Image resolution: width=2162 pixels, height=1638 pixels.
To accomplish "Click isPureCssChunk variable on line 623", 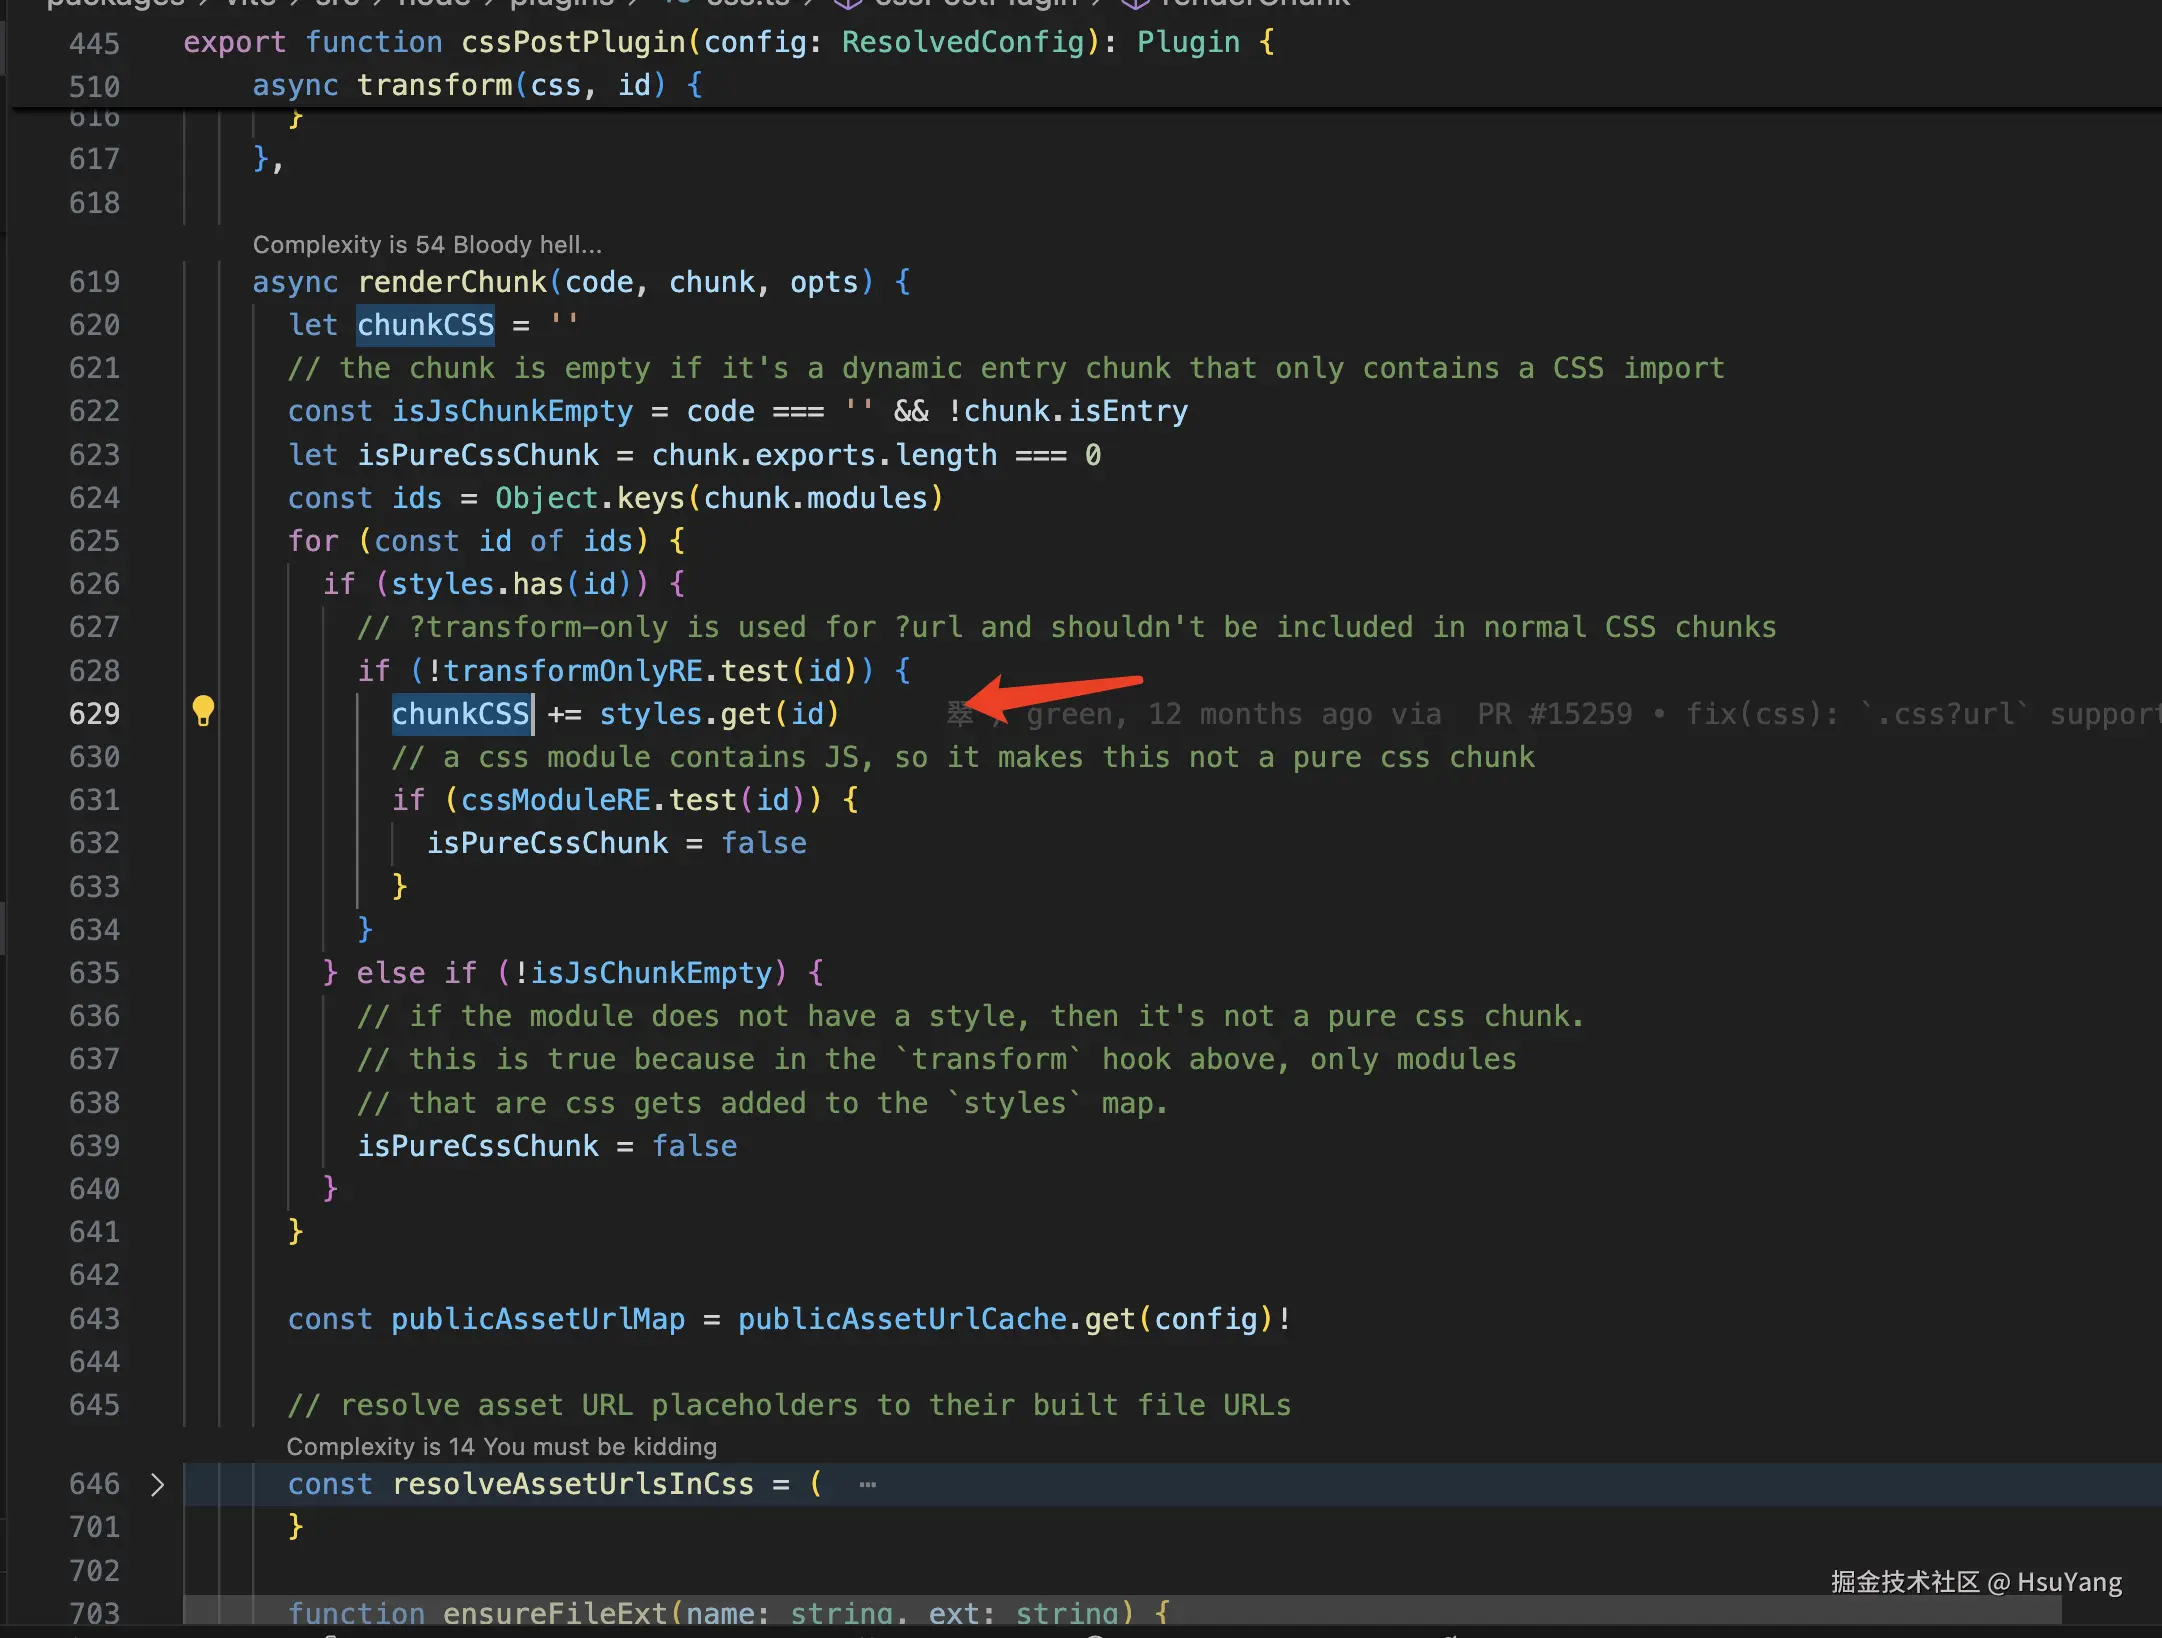I will (x=478, y=455).
